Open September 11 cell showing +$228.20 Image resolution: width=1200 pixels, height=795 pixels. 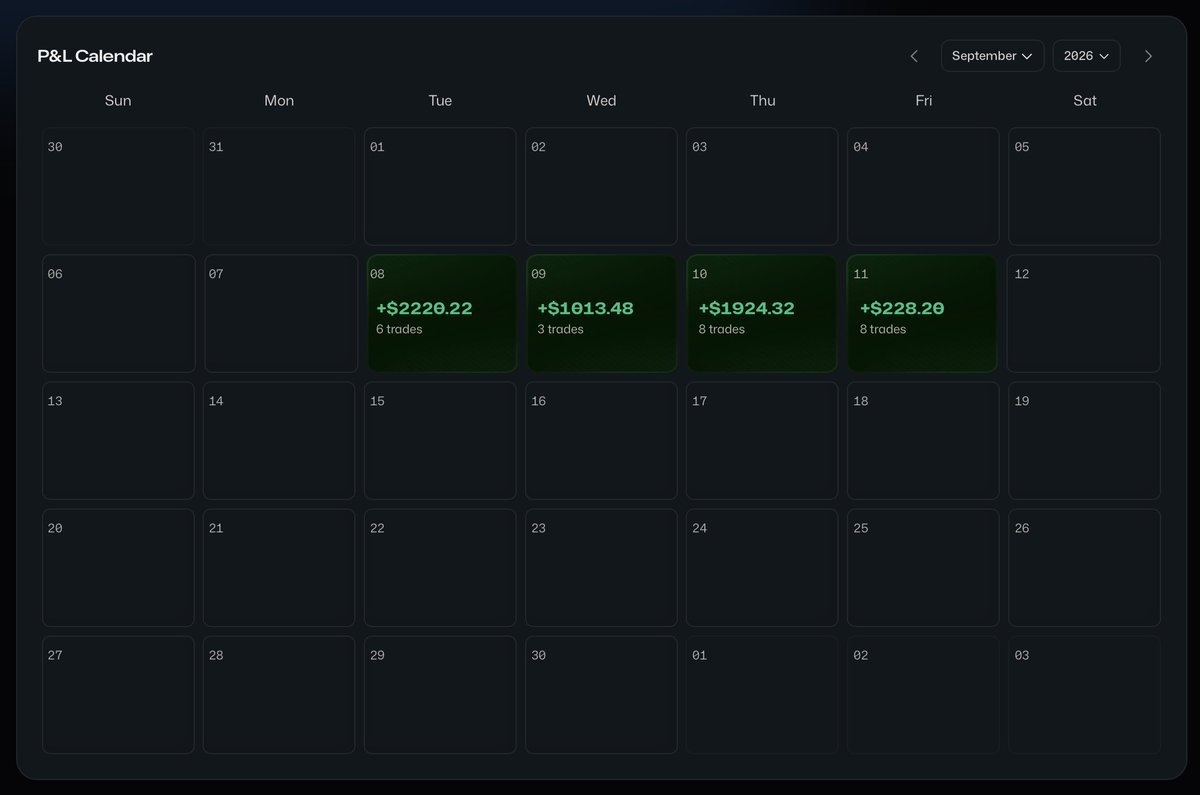[x=922, y=314]
